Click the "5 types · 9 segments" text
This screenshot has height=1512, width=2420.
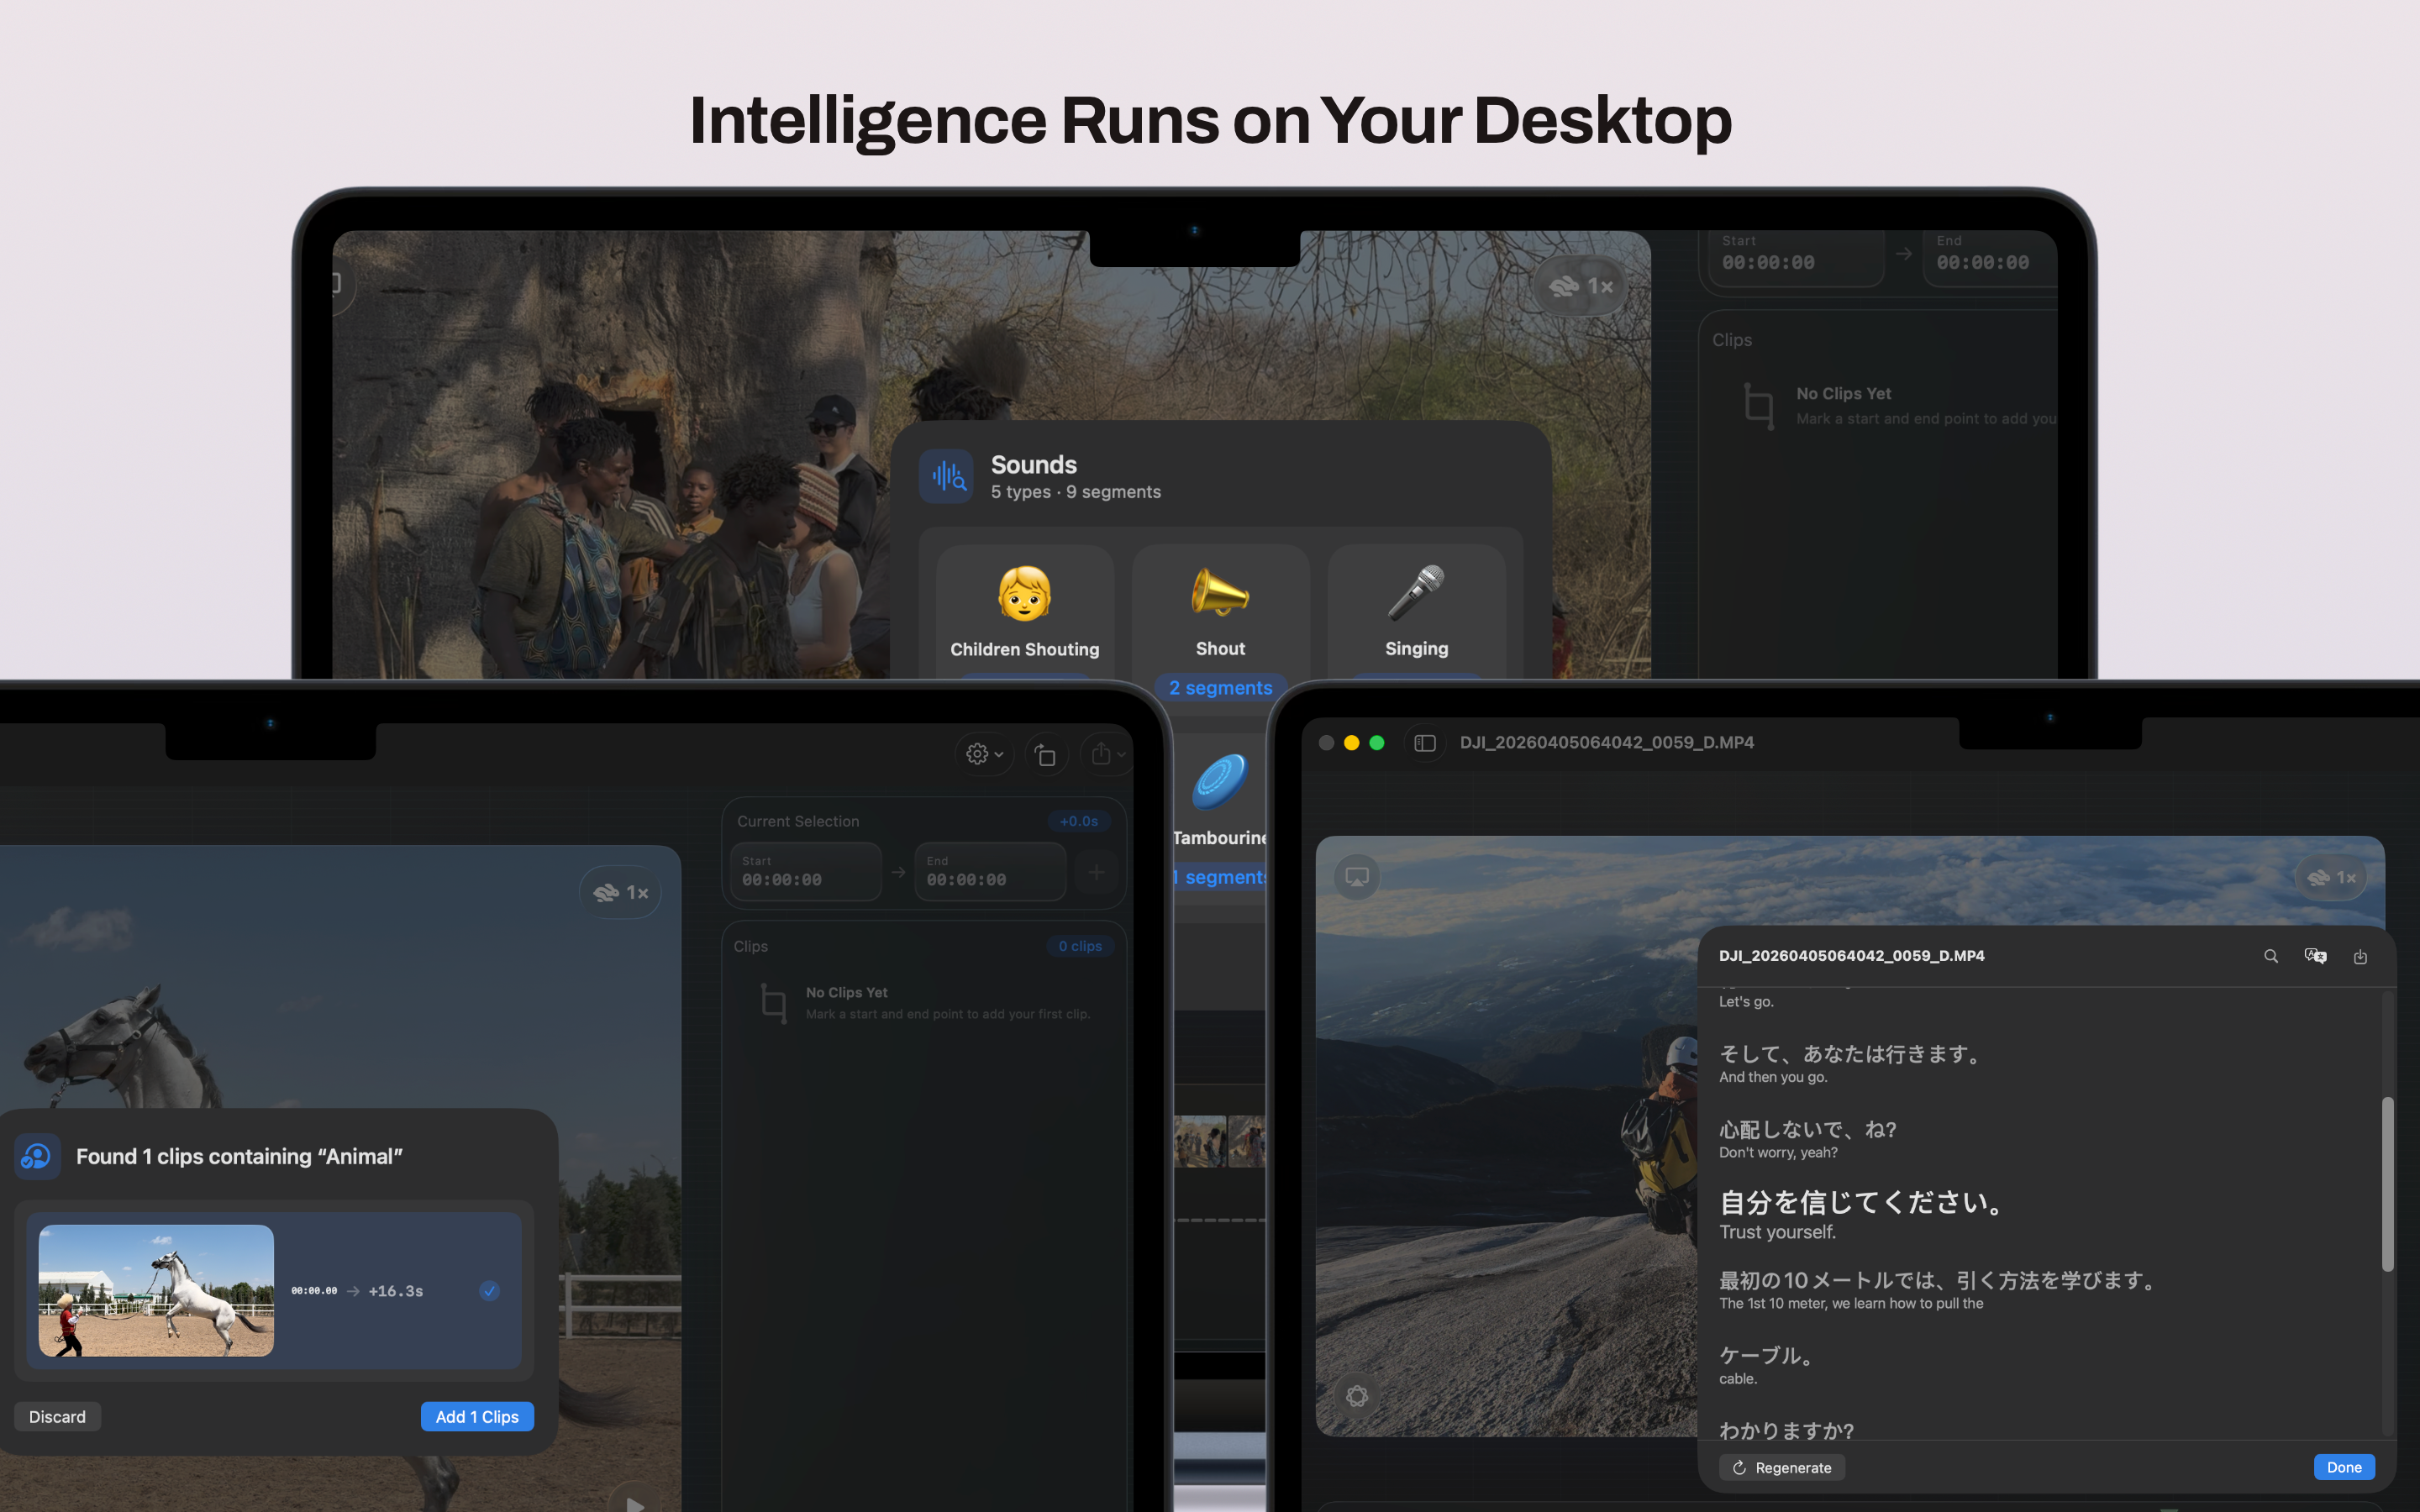point(1075,492)
